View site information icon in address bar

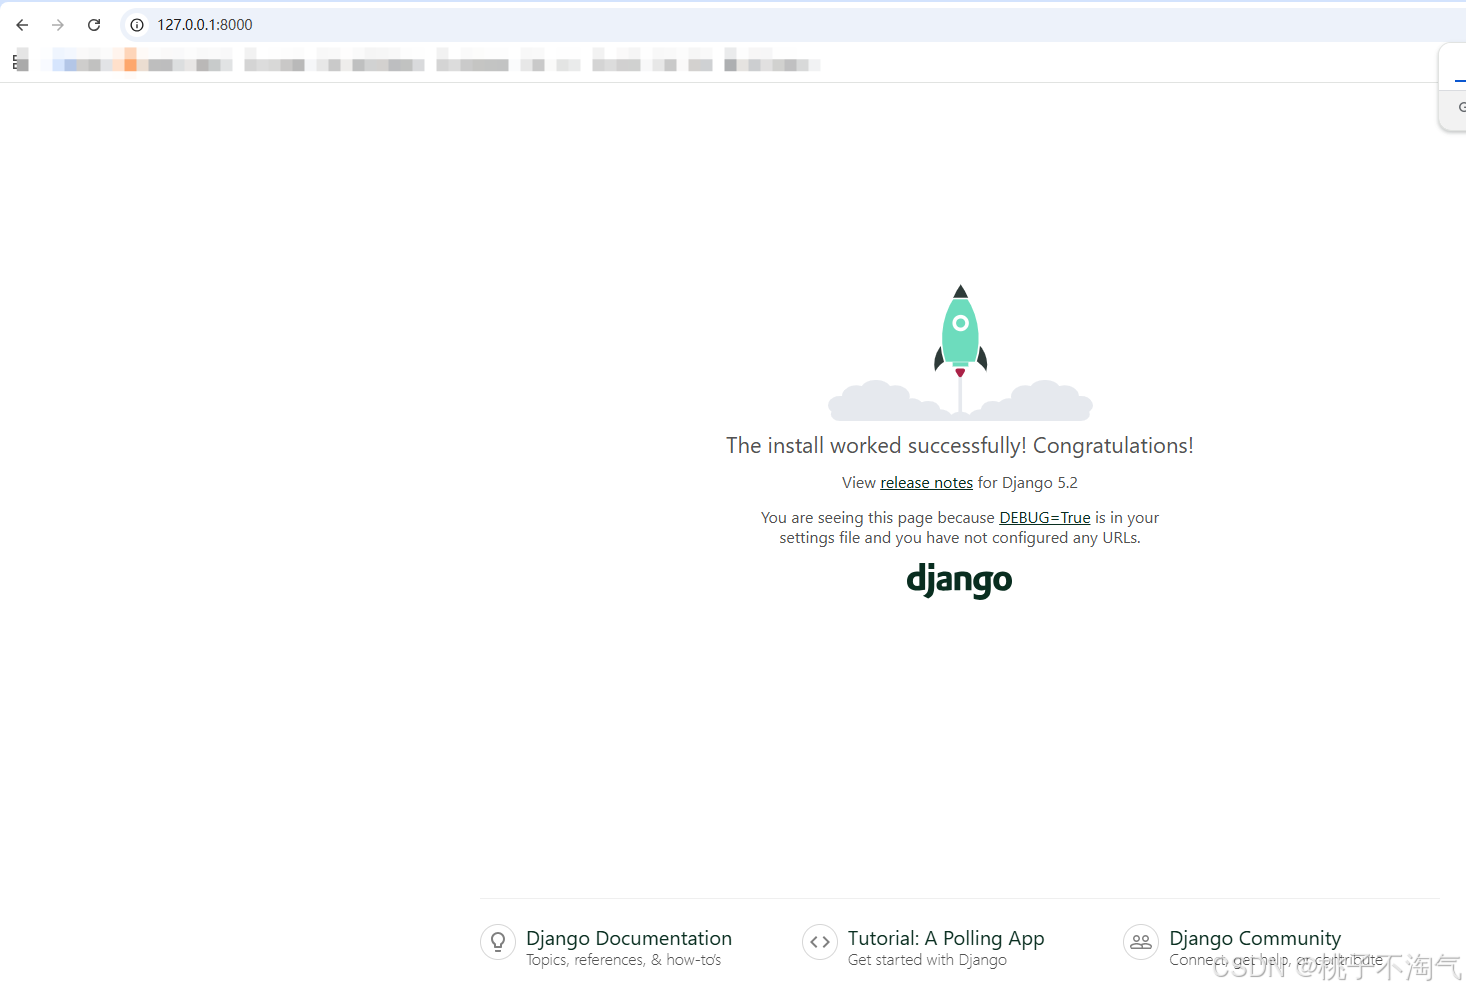coord(137,25)
